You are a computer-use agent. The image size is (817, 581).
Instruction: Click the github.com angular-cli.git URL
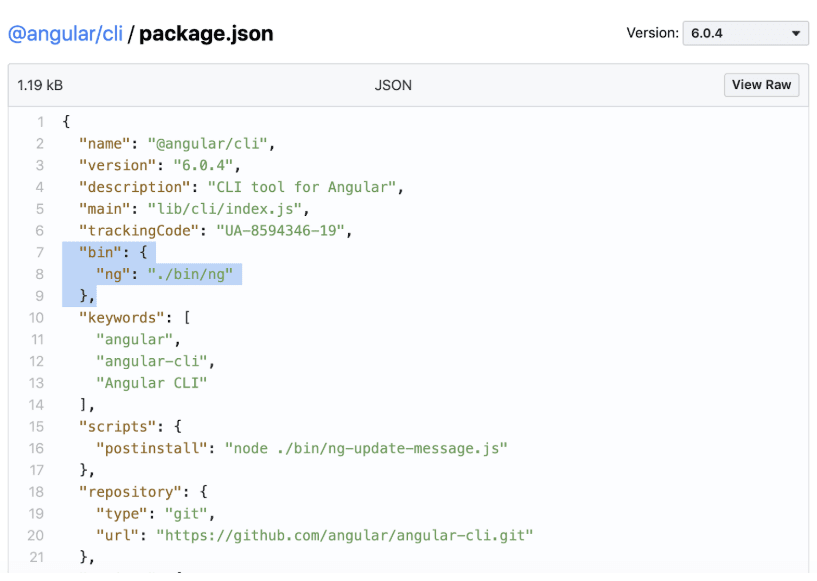point(345,536)
